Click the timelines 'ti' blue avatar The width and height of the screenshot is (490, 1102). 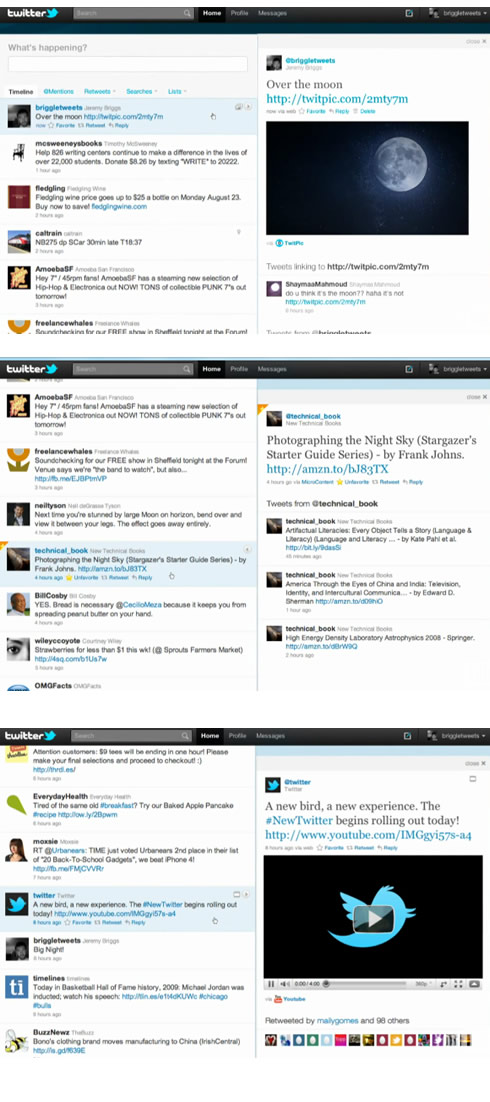coord(17,985)
